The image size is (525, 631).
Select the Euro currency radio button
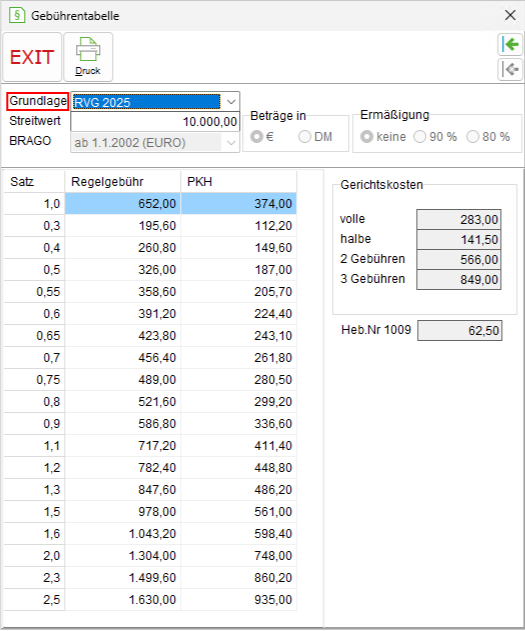click(262, 137)
